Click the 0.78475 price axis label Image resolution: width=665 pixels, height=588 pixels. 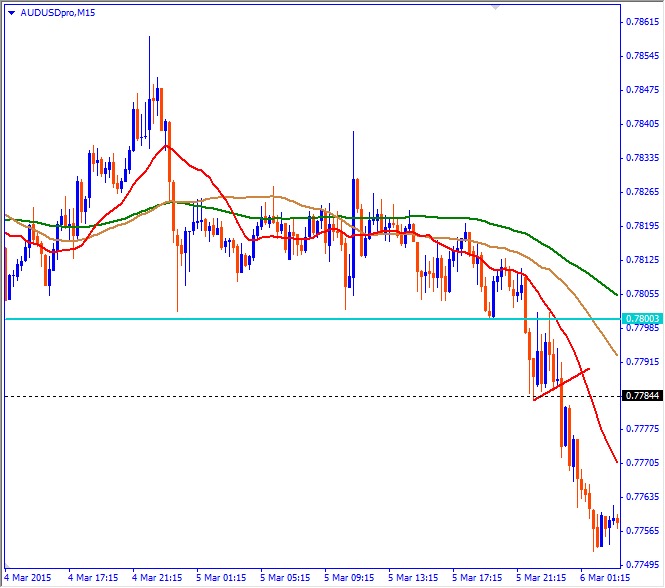click(643, 90)
